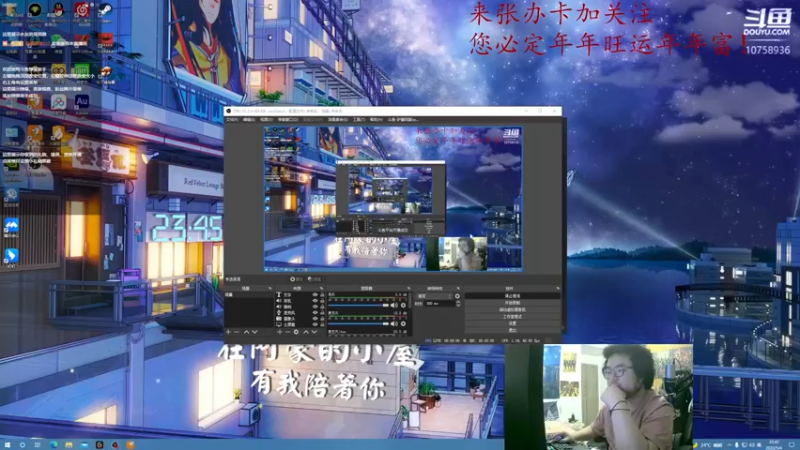This screenshot has width=800, height=450.
Task: Click 开始录制 Start Recording button
Action: (512, 303)
